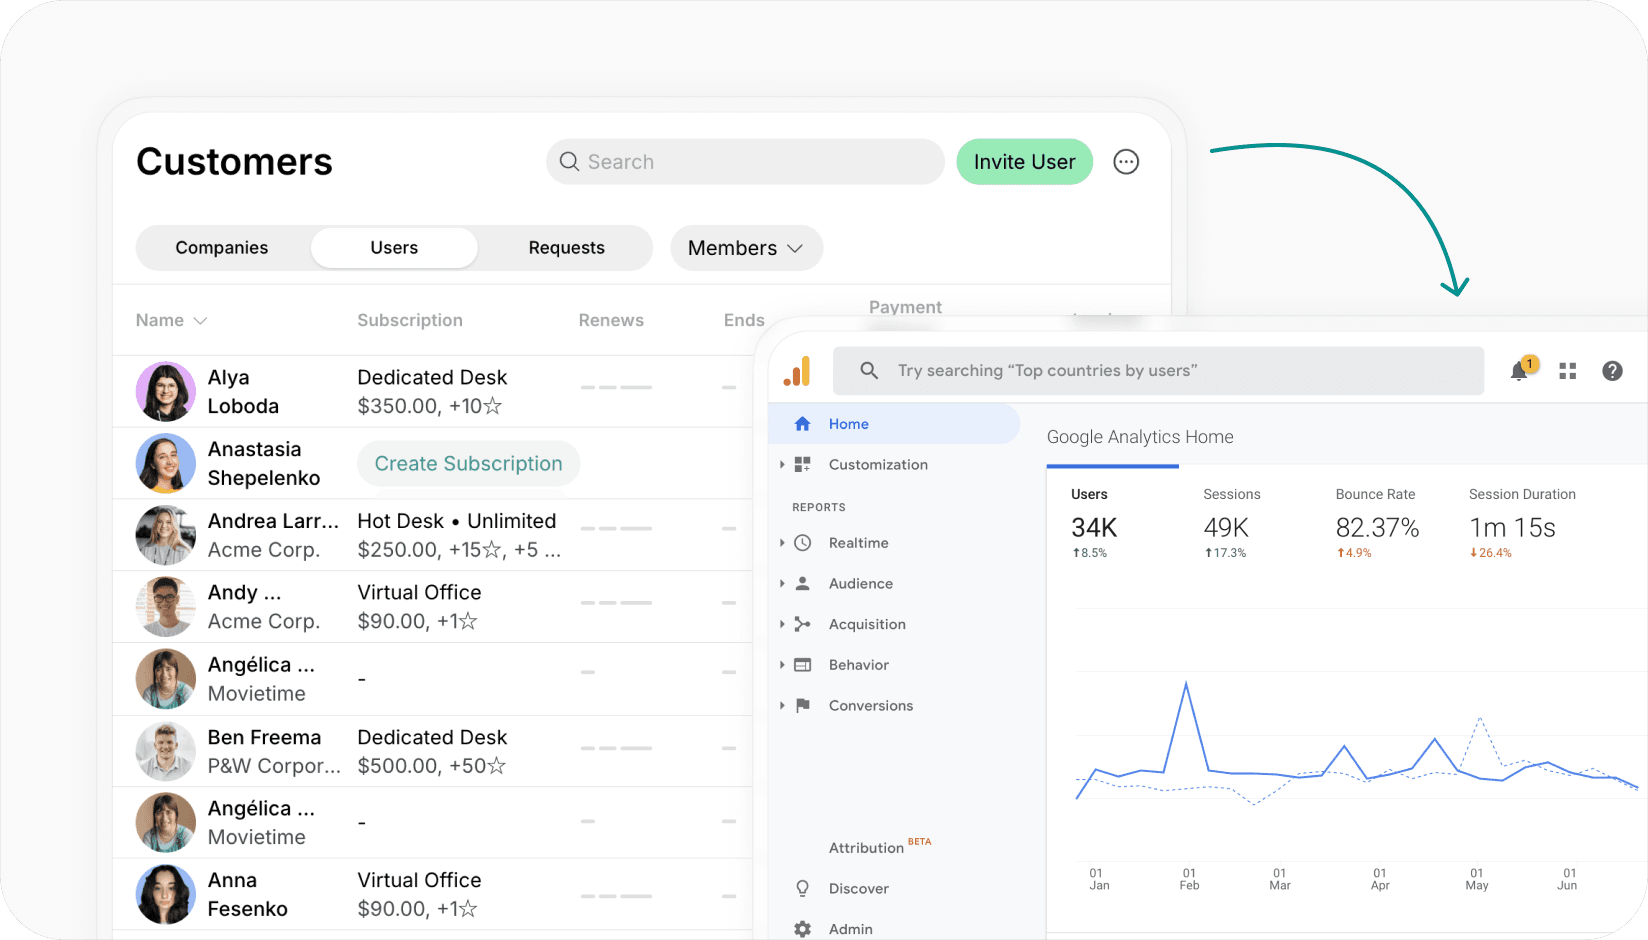This screenshot has height=940, width=1648.
Task: Sort by the Name column header
Action: click(171, 320)
